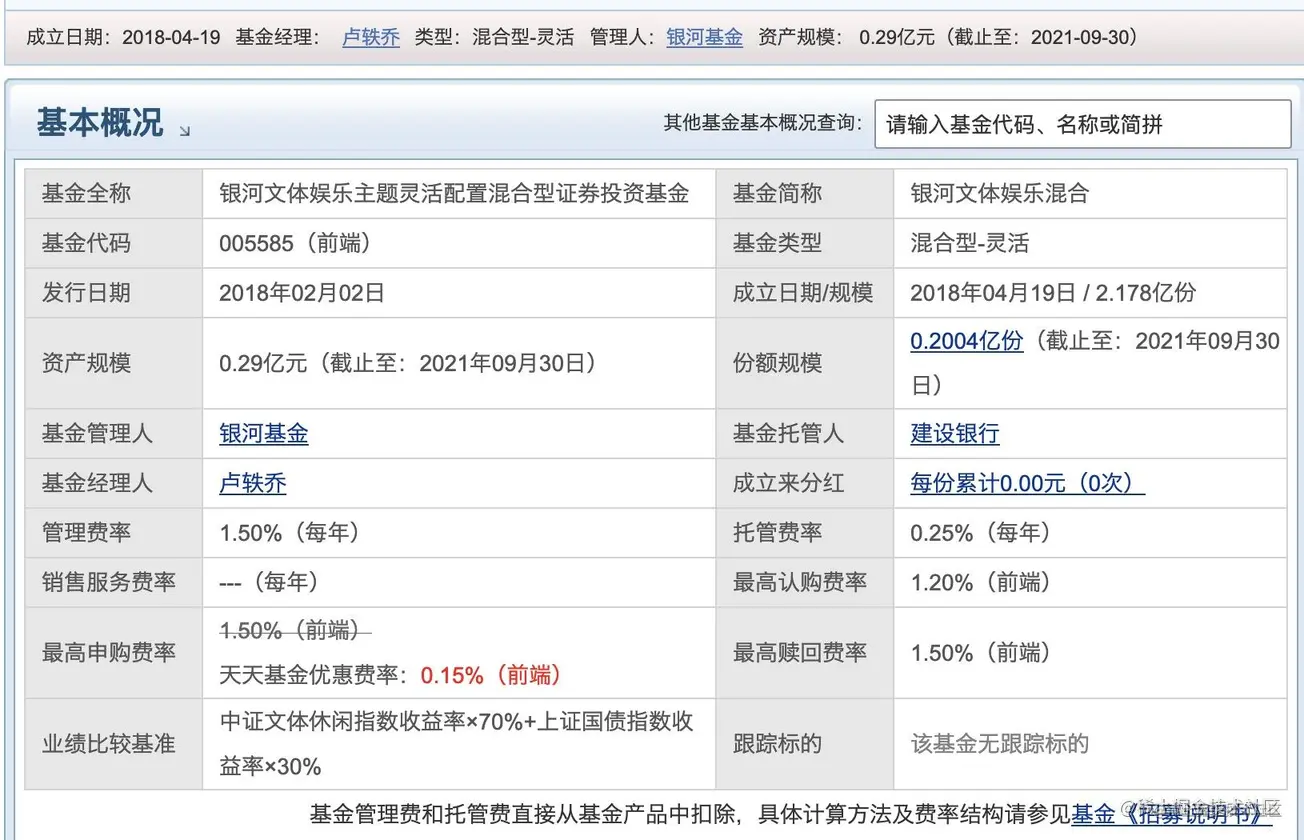Open 0.2004亿份 share size link

(966, 341)
